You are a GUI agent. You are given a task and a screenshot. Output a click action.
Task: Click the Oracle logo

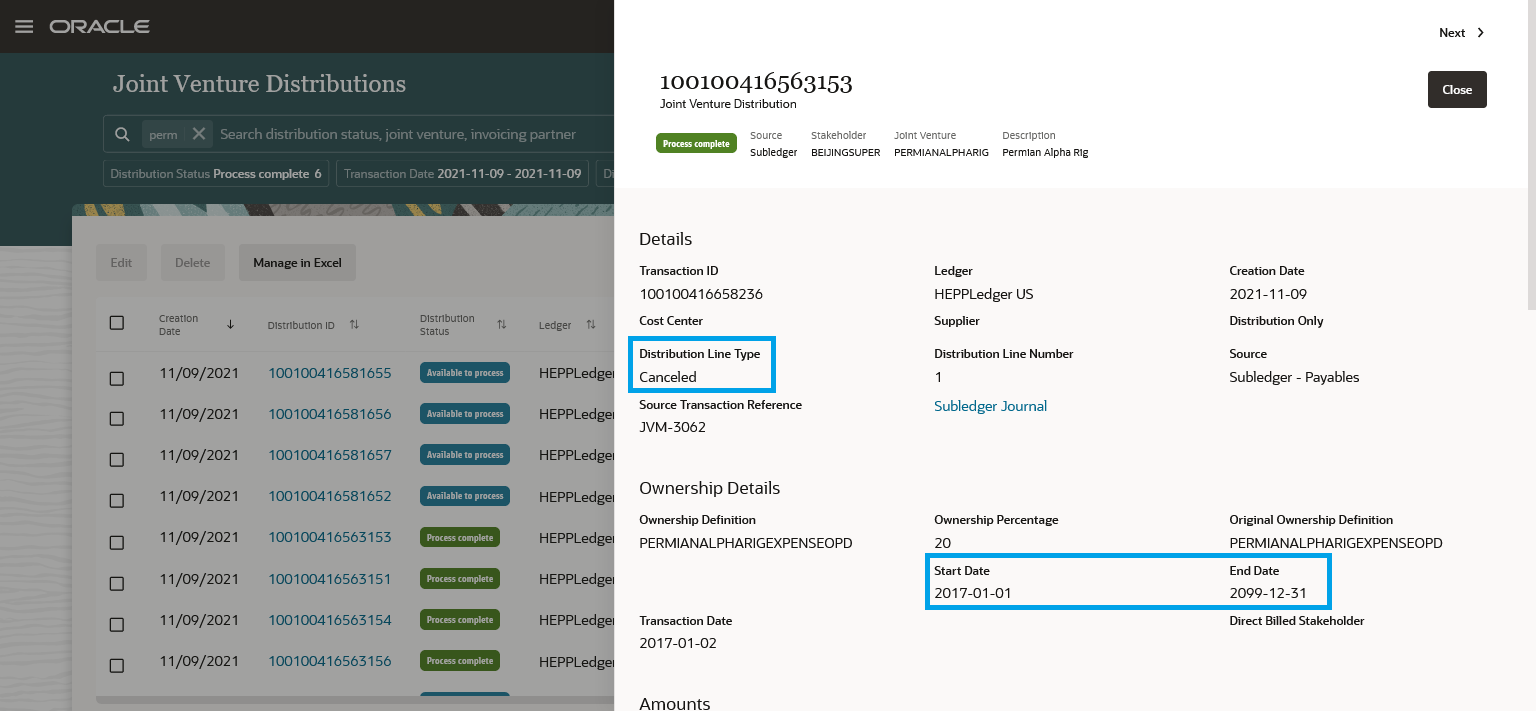coord(100,26)
